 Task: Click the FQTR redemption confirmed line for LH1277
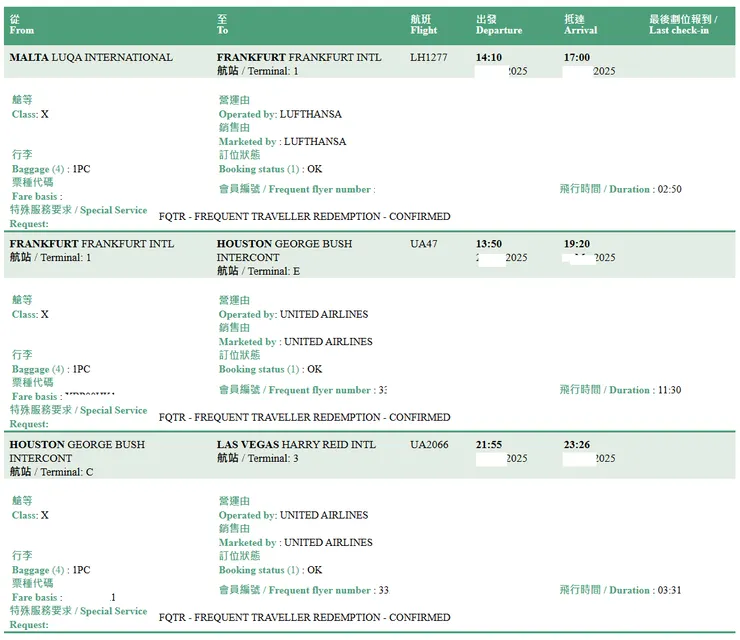tap(304, 217)
